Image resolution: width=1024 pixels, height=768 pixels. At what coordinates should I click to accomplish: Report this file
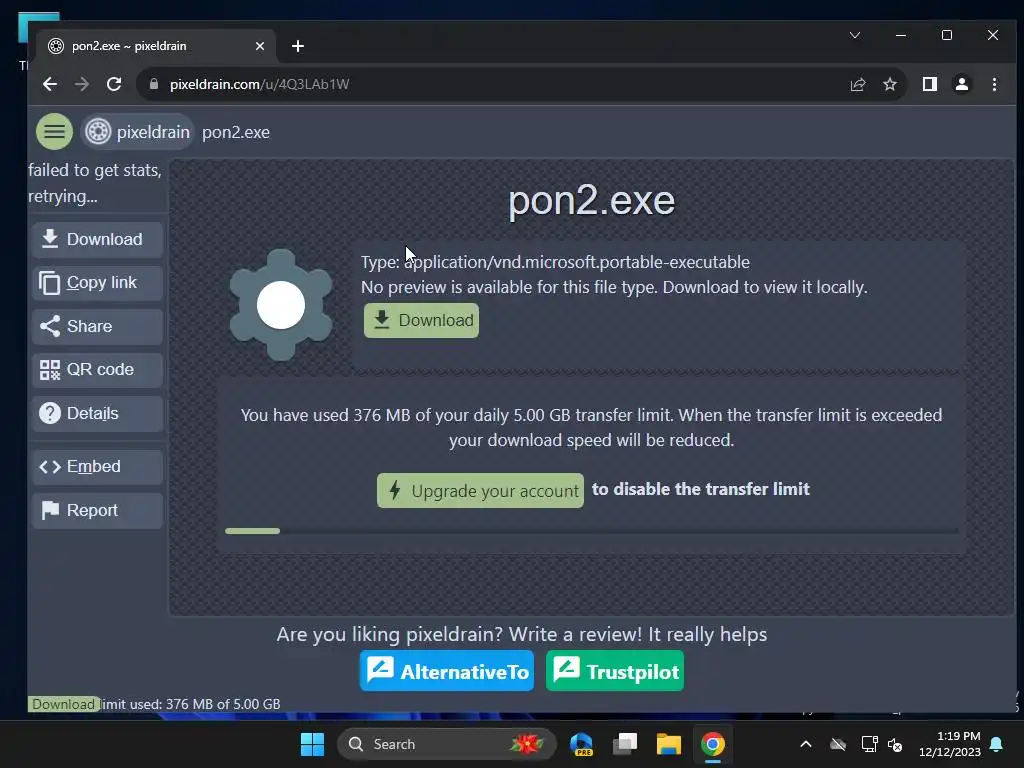[97, 510]
